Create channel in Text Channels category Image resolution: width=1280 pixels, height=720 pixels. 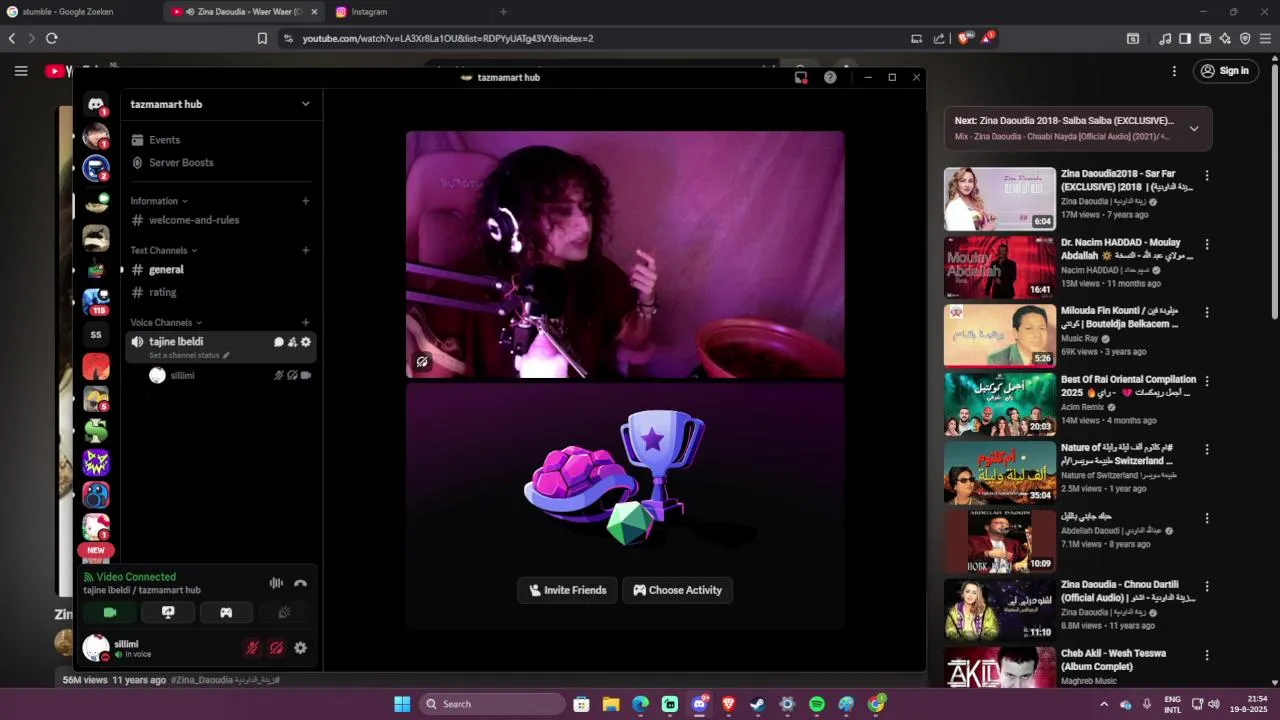tap(306, 250)
